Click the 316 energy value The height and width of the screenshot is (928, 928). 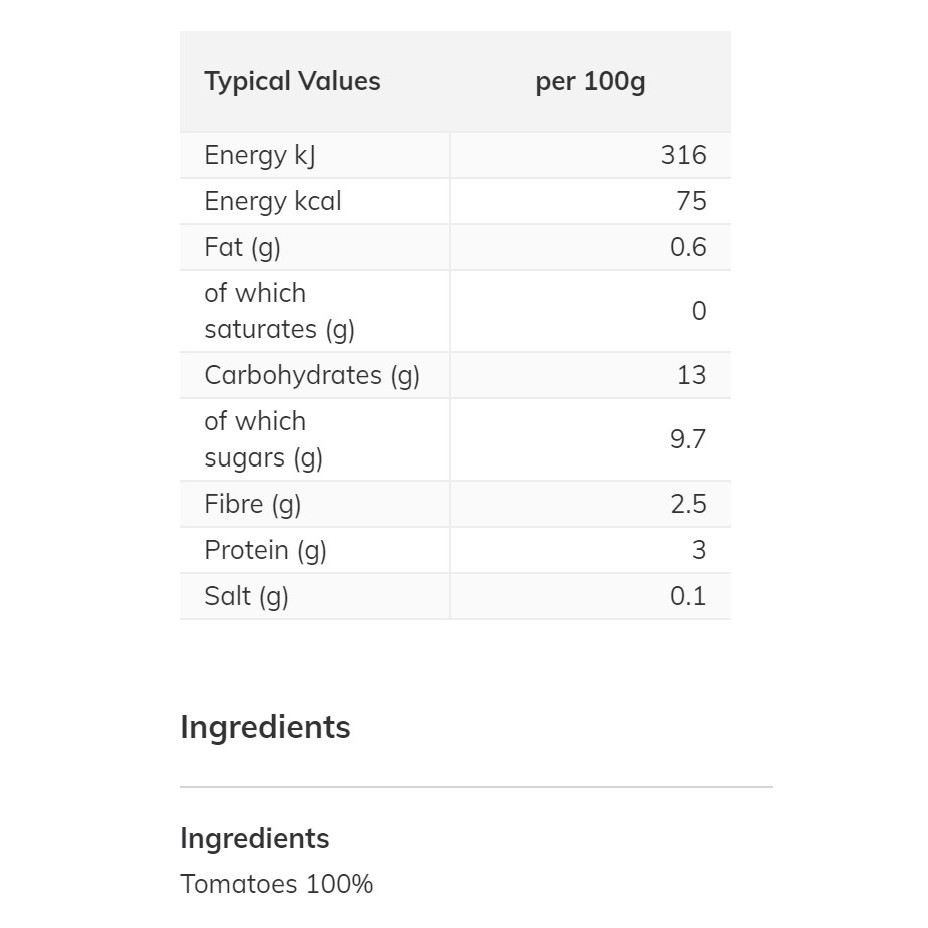(x=684, y=155)
